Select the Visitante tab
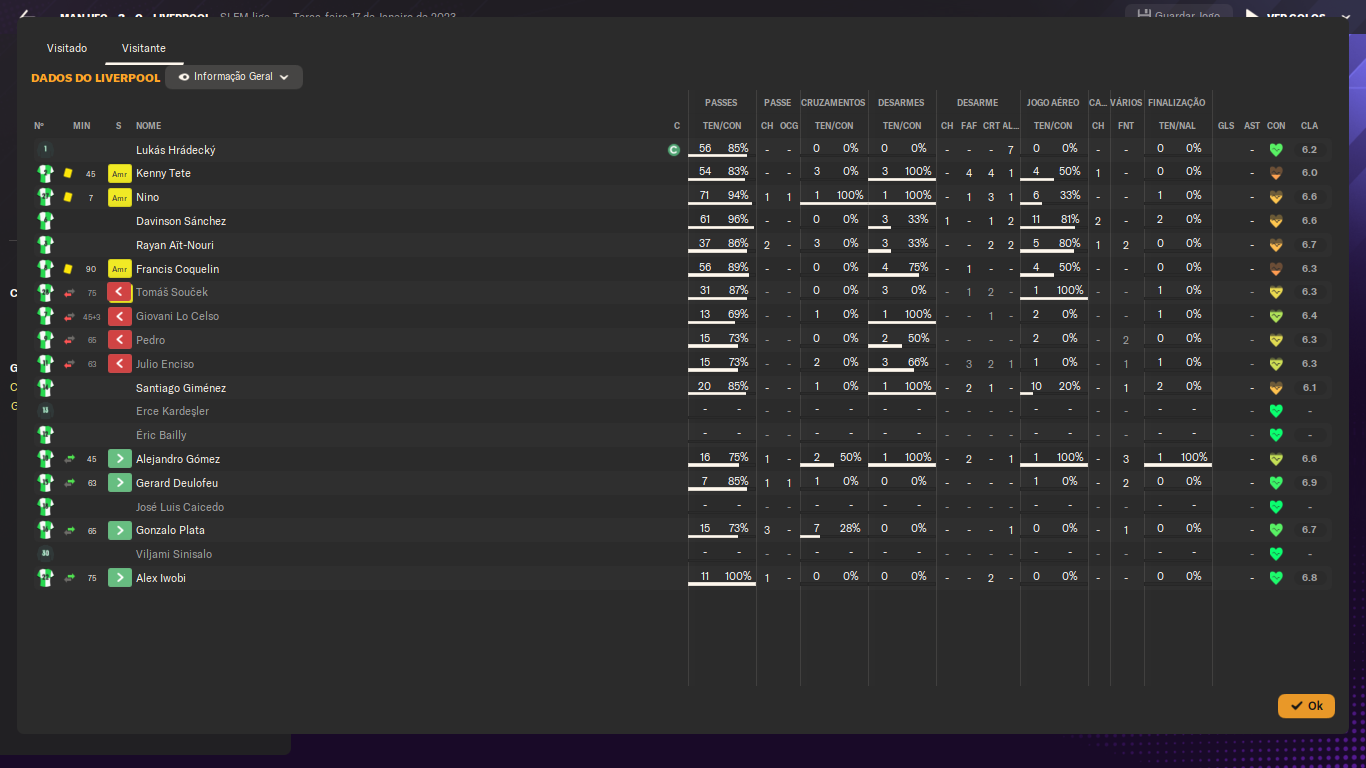The width and height of the screenshot is (1366, 768). point(144,48)
